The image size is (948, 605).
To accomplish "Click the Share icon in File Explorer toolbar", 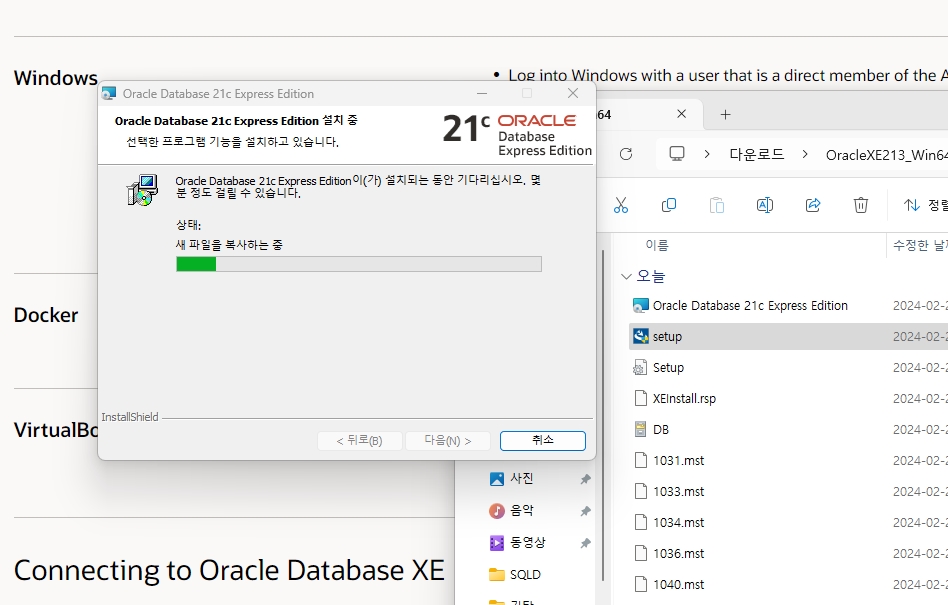I will tap(813, 205).
